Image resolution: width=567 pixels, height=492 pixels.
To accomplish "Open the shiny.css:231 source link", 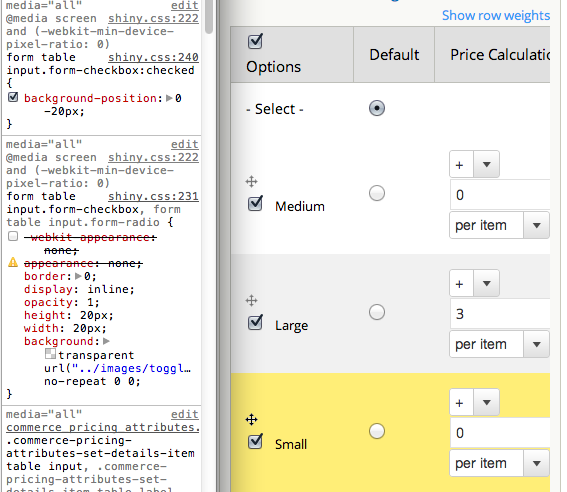I will tap(153, 196).
